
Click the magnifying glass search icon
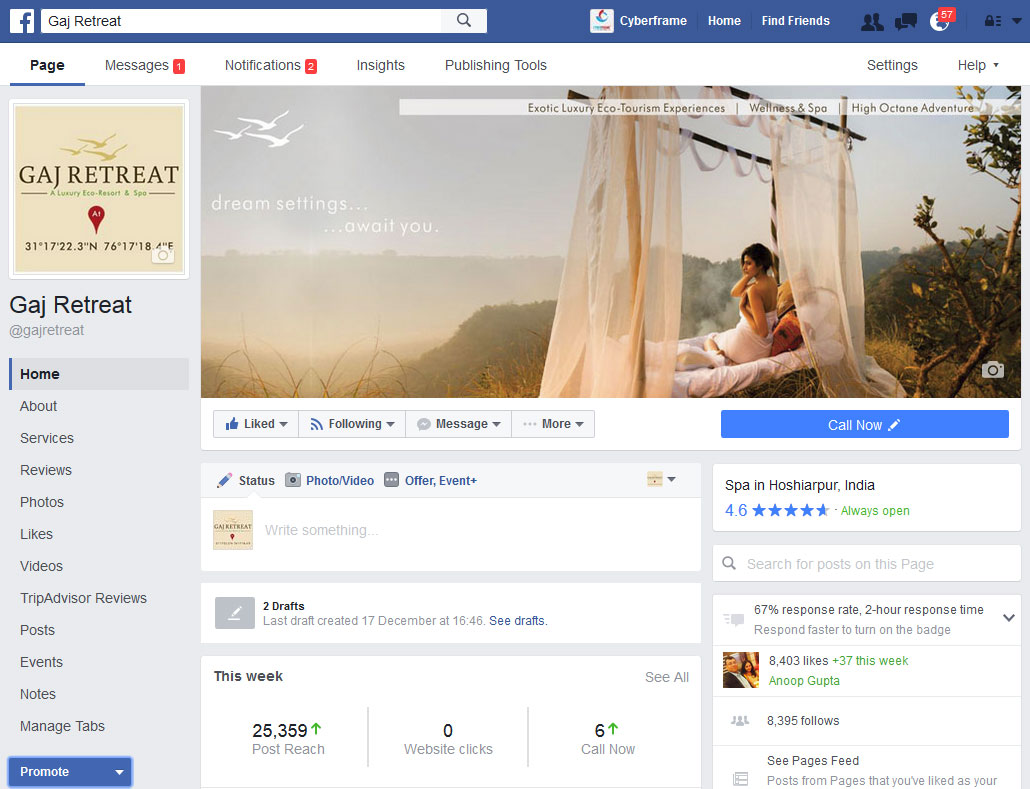[466, 20]
